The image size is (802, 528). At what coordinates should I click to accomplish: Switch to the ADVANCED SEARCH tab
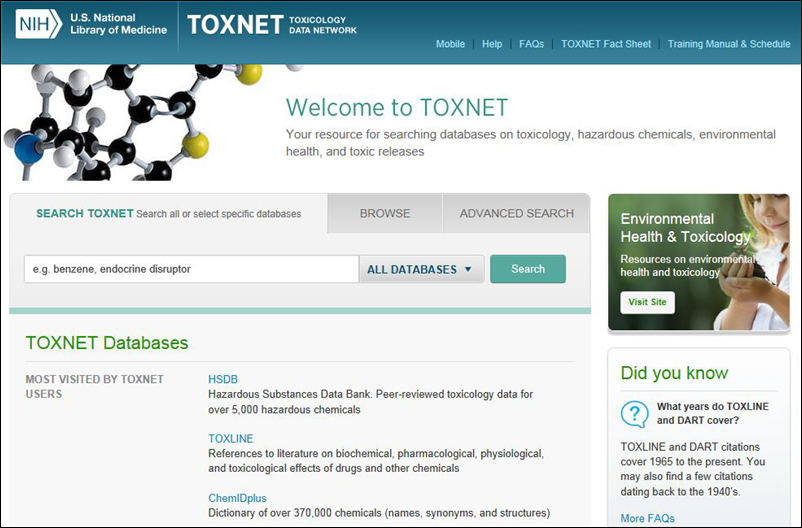click(517, 213)
